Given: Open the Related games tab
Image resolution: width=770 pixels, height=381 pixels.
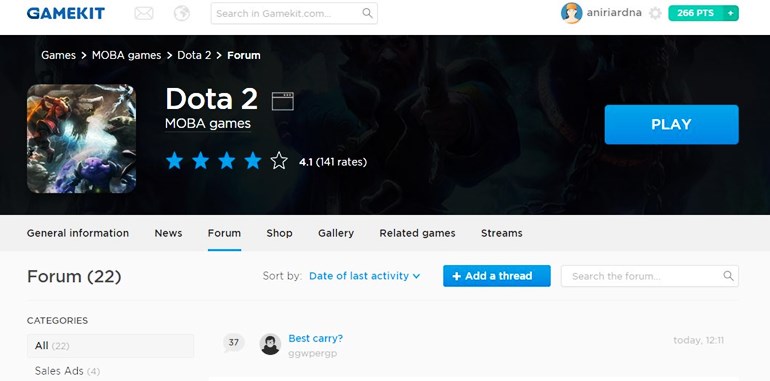Looking at the screenshot, I should [x=417, y=233].
